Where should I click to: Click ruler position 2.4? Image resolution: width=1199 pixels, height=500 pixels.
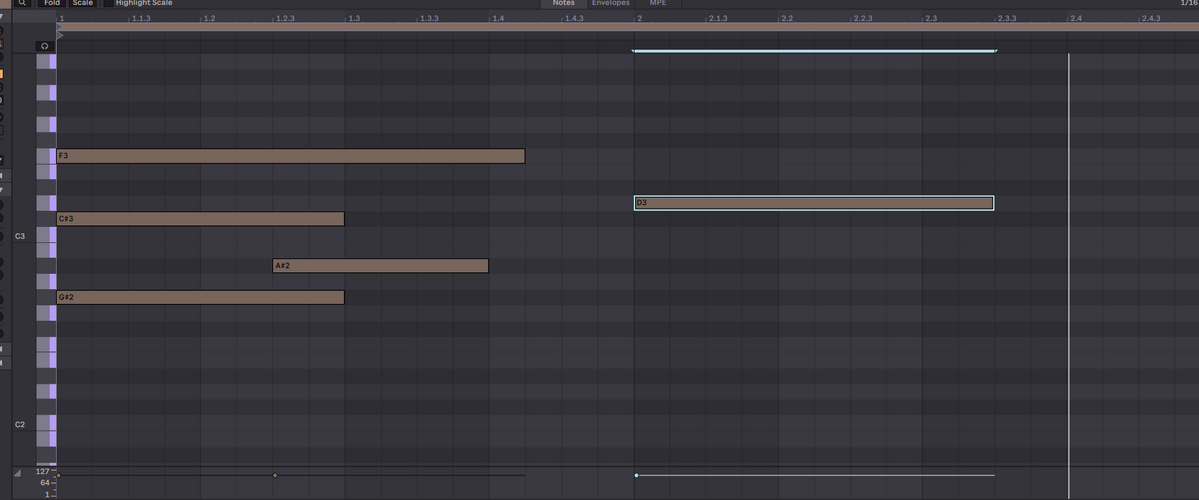pos(1075,18)
